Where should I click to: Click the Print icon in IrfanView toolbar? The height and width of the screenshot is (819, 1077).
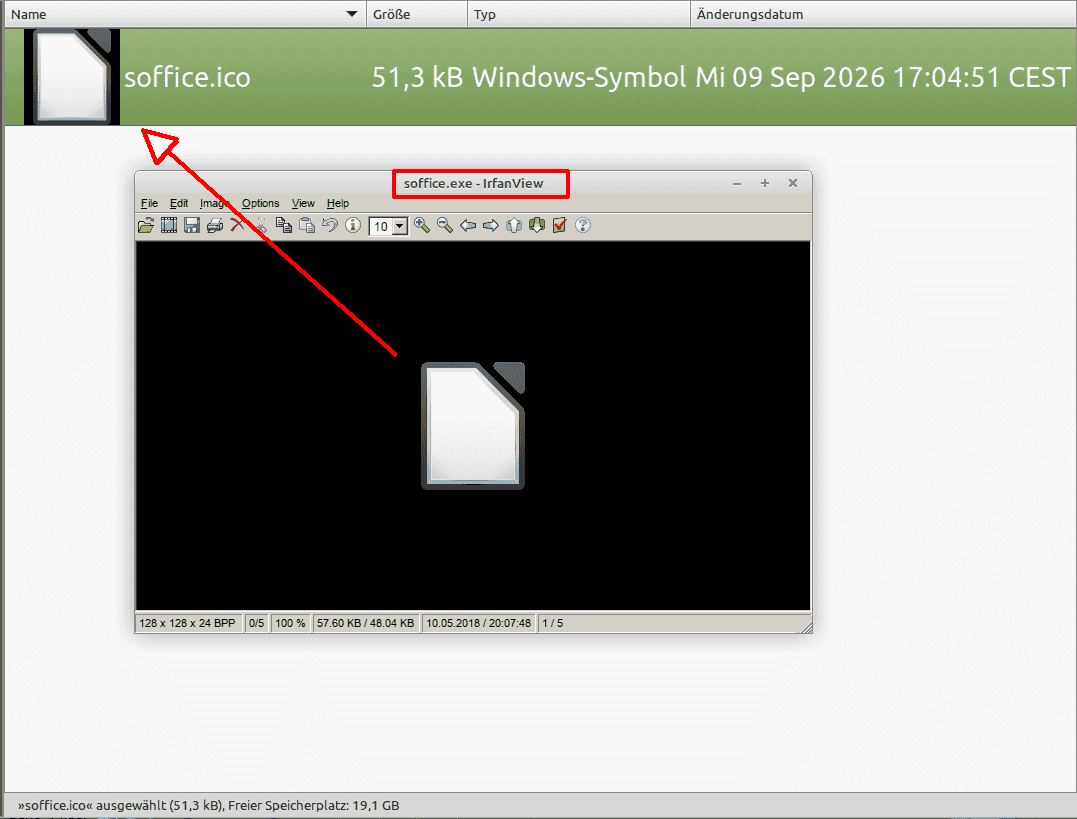click(x=215, y=225)
